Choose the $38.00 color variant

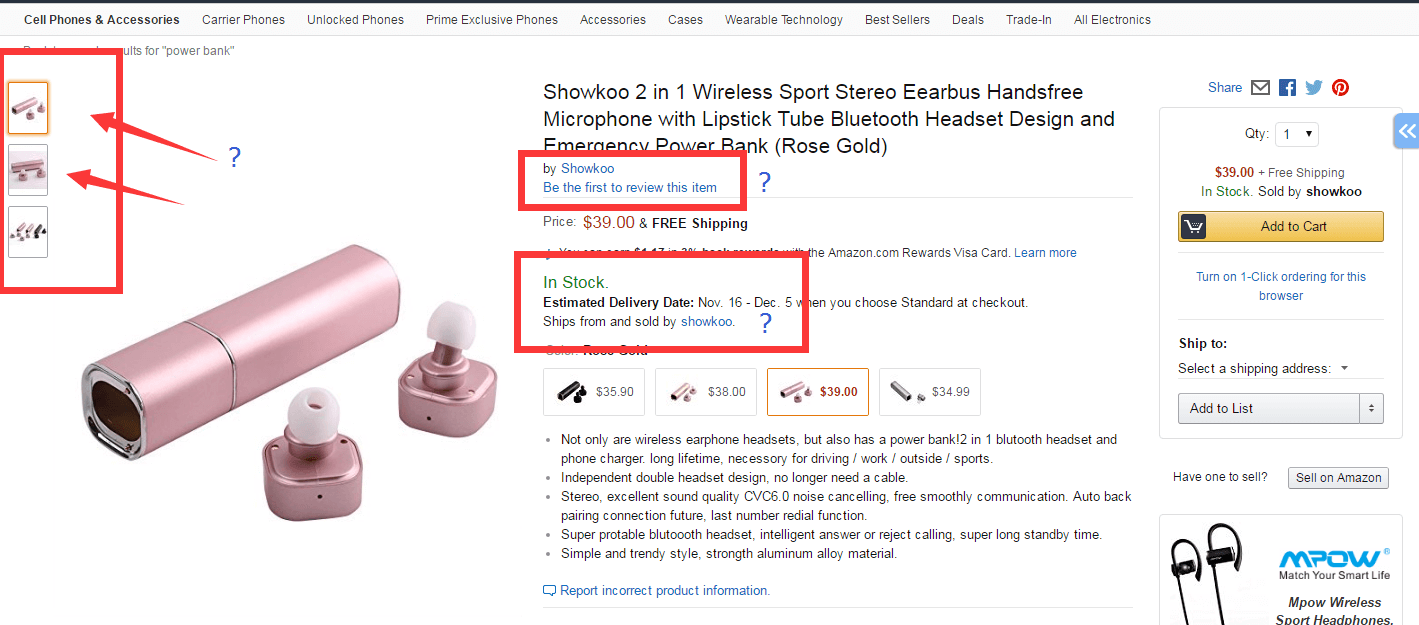click(x=706, y=392)
